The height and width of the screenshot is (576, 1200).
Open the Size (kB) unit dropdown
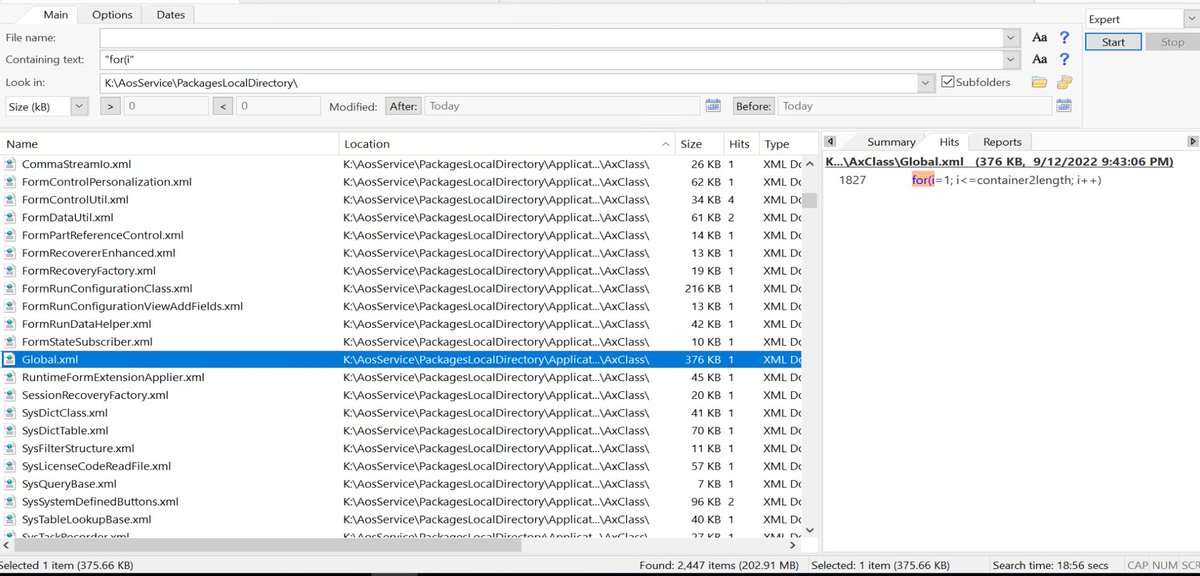pyautogui.click(x=79, y=106)
